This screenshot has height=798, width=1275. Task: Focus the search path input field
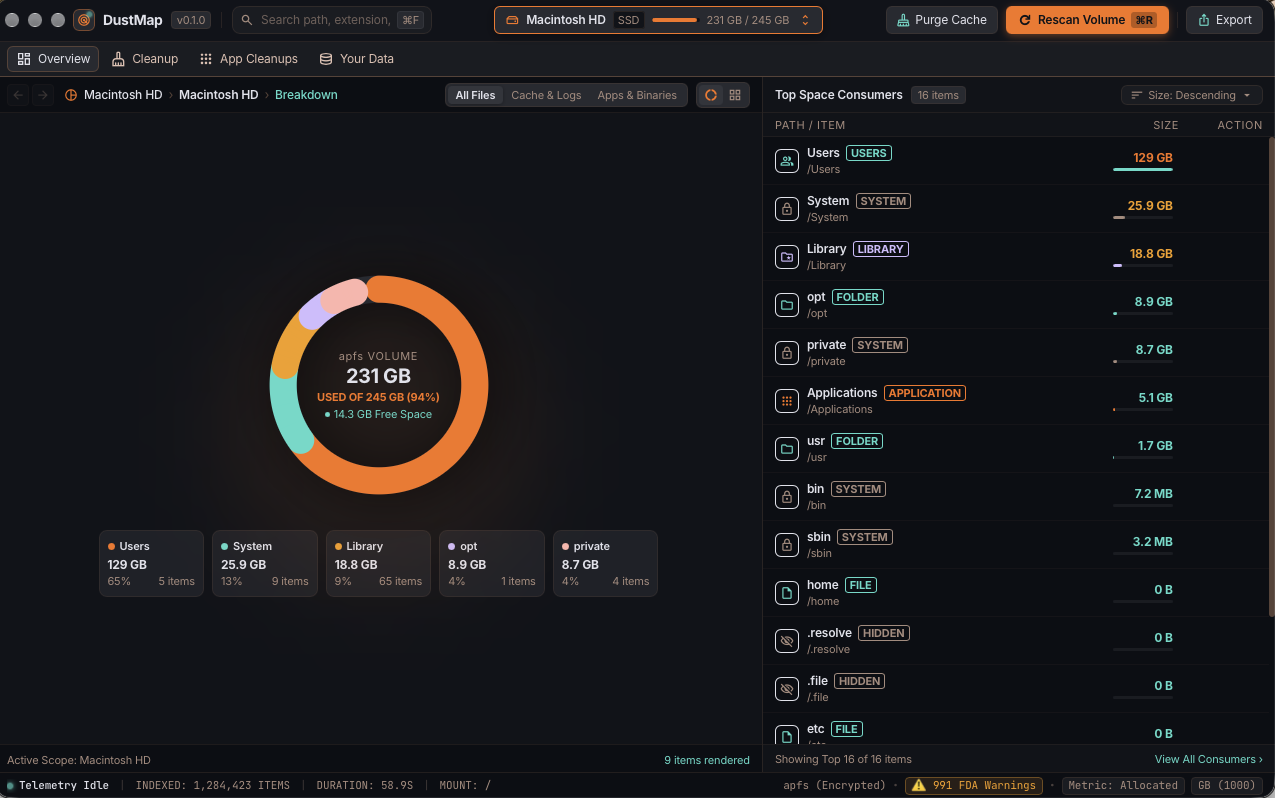point(332,20)
